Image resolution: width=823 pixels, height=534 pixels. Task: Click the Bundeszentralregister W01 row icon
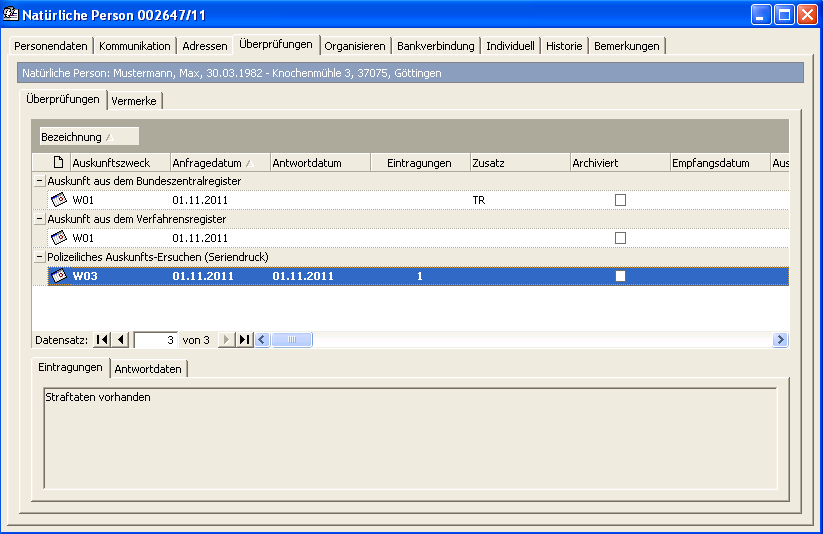(x=58, y=200)
